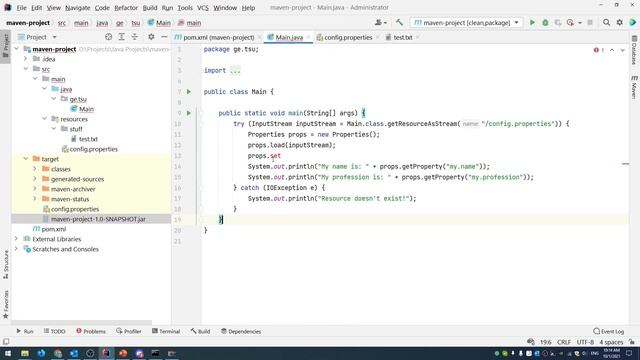The width and height of the screenshot is (640, 360).
Task: Open Search Everywhere magnifier icon
Action: point(607,23)
